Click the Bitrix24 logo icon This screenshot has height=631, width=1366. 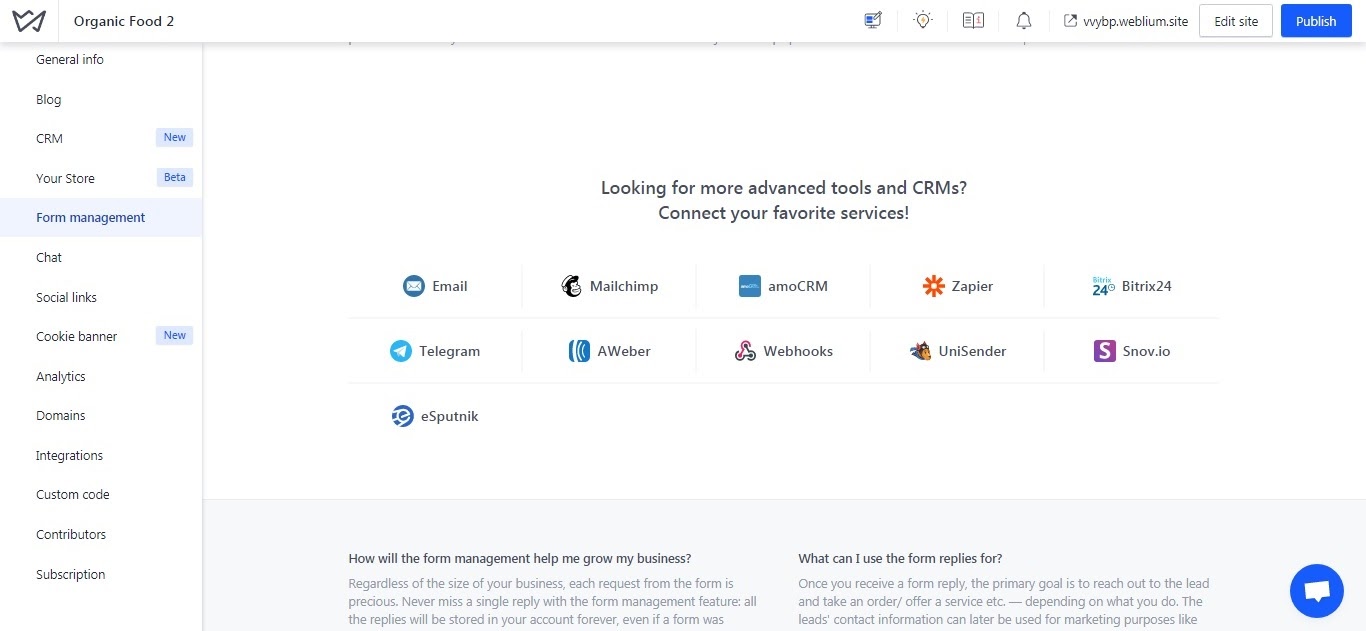click(x=1104, y=286)
